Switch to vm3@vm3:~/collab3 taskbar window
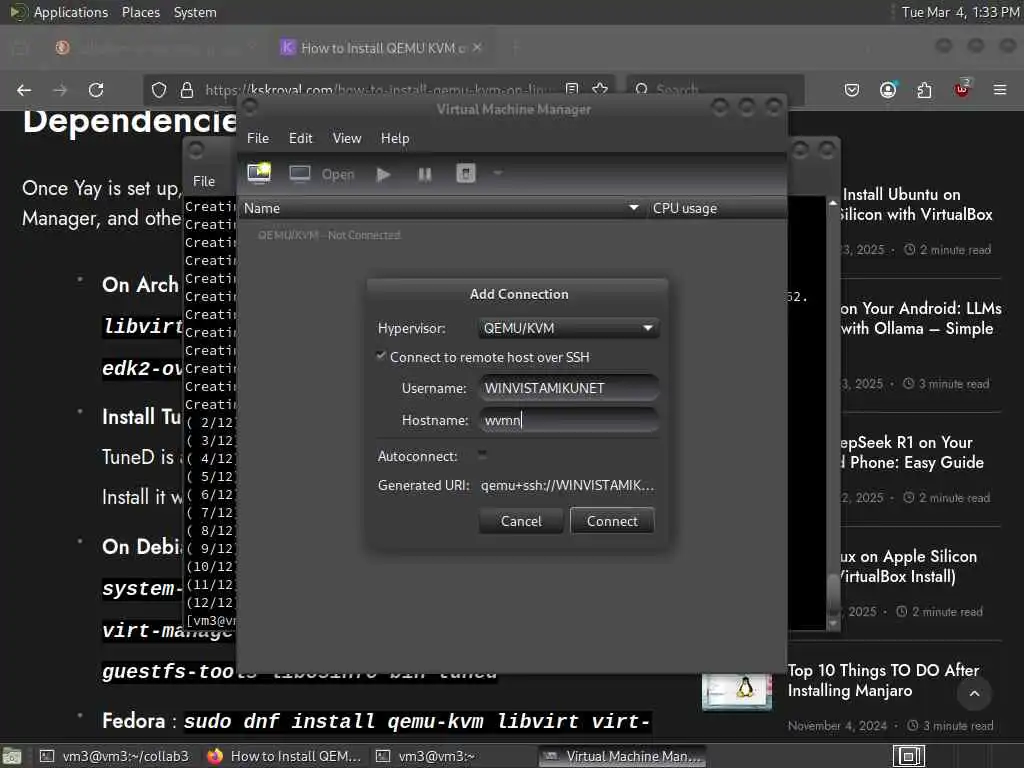Screen dimensions: 1024x768 (x=115, y=756)
